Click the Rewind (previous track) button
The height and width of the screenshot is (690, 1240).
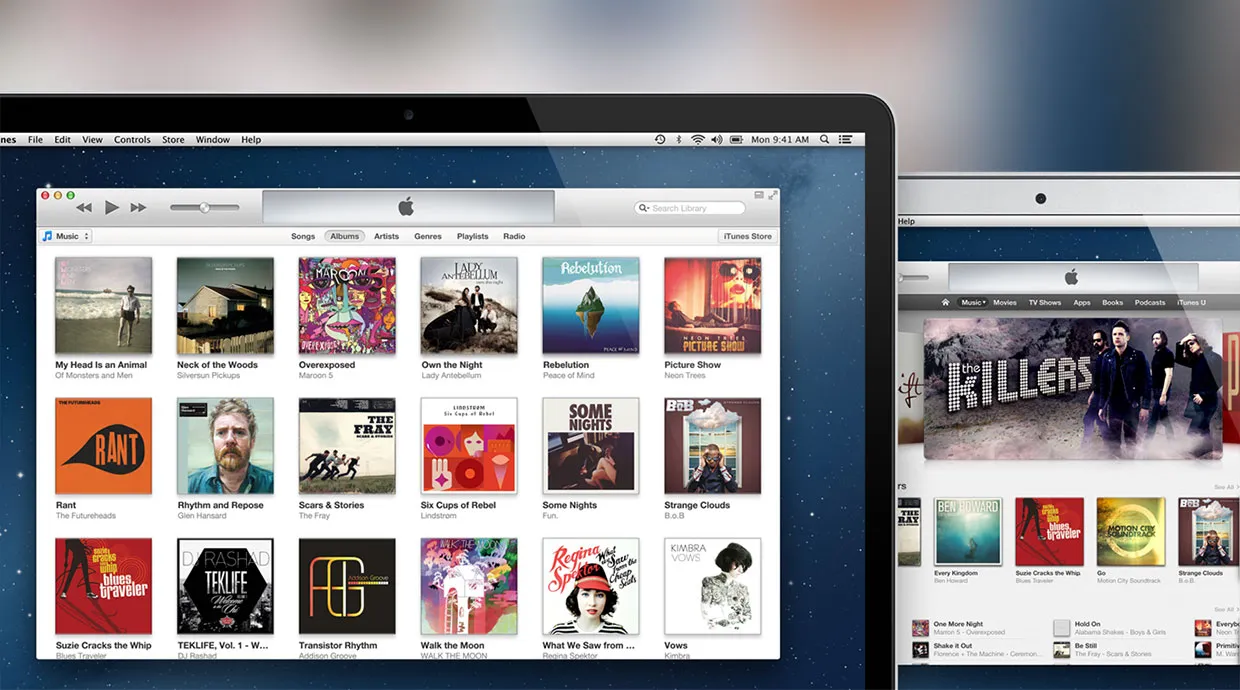(x=84, y=208)
